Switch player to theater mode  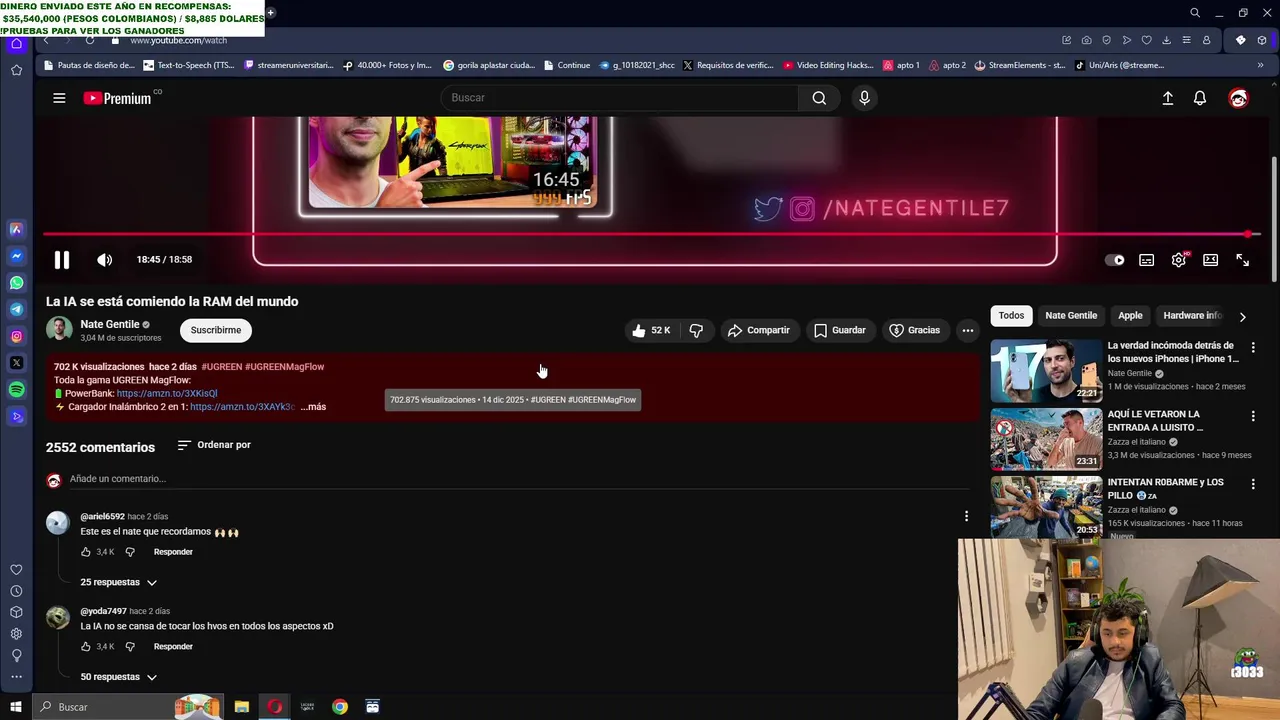point(1210,260)
